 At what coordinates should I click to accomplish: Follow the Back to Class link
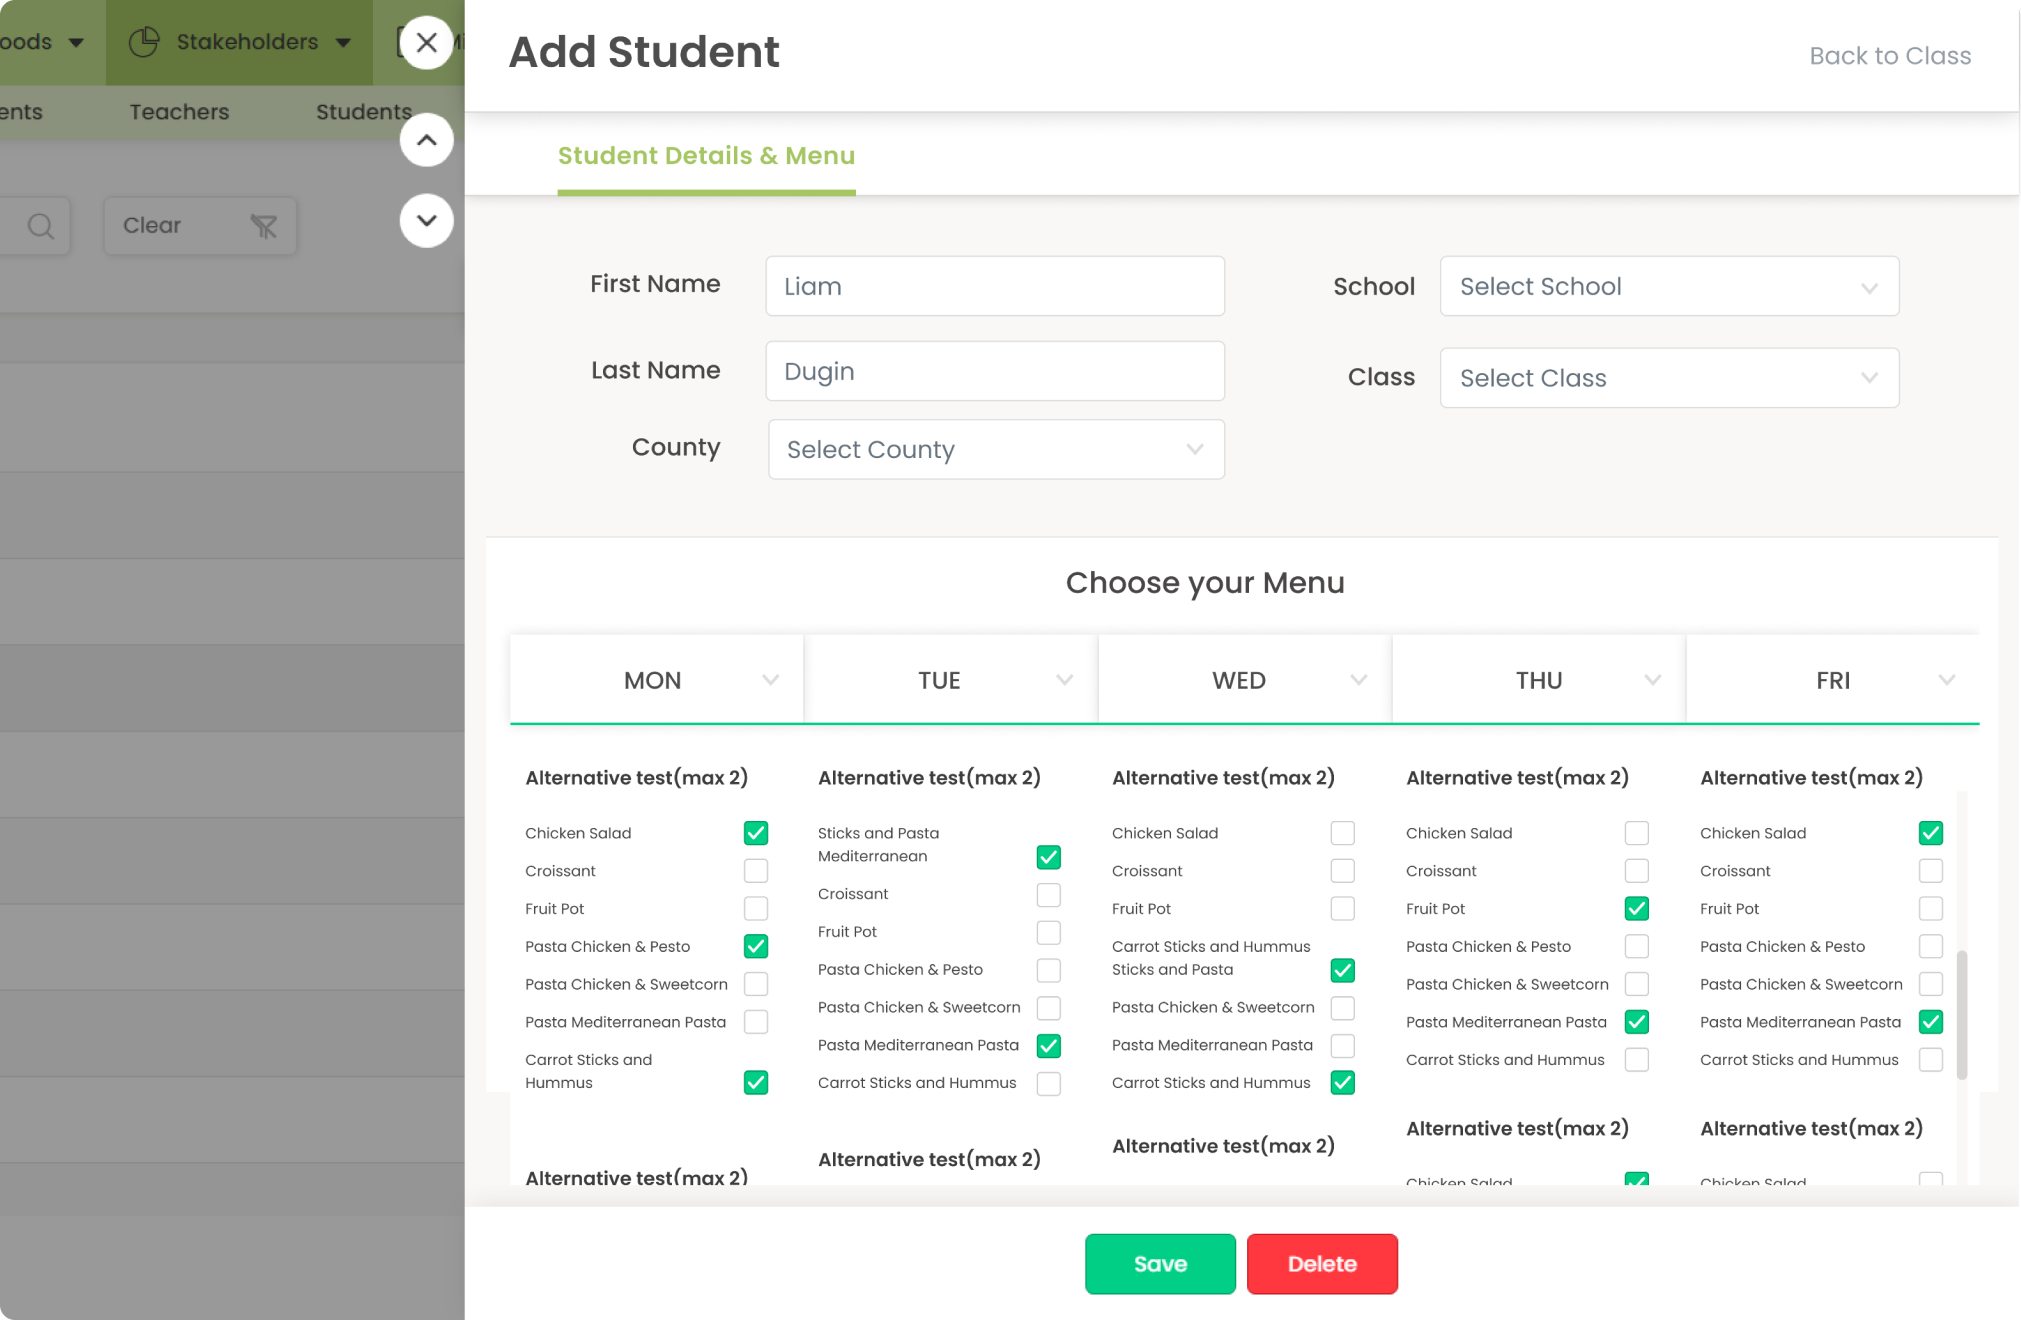point(1890,56)
